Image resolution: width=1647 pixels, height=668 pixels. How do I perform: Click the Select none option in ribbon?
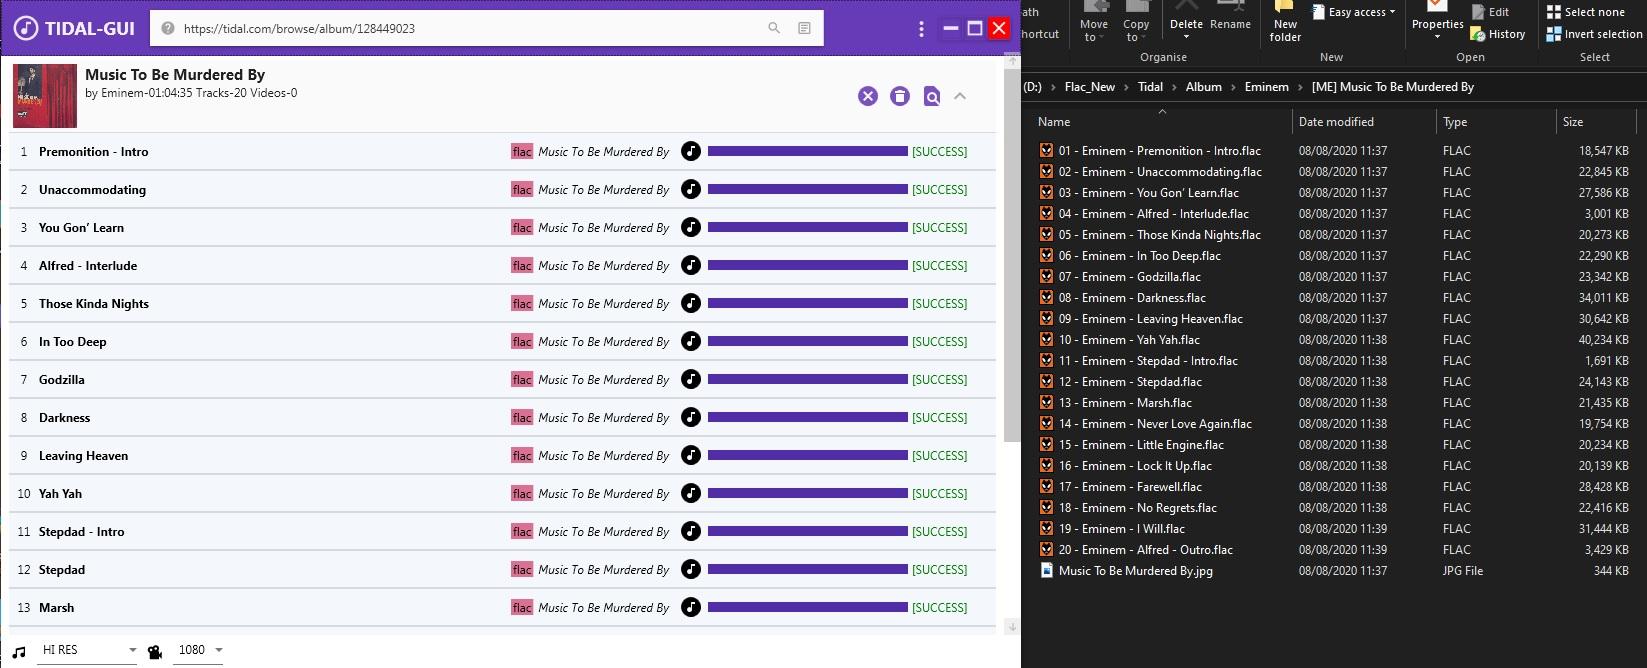pyautogui.click(x=1585, y=12)
